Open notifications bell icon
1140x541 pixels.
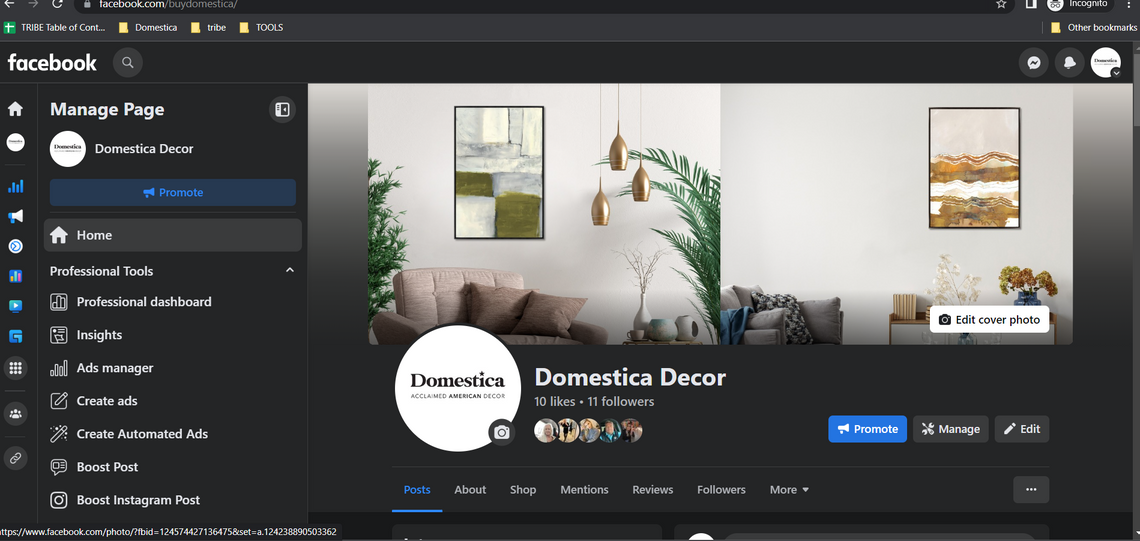tap(1069, 63)
